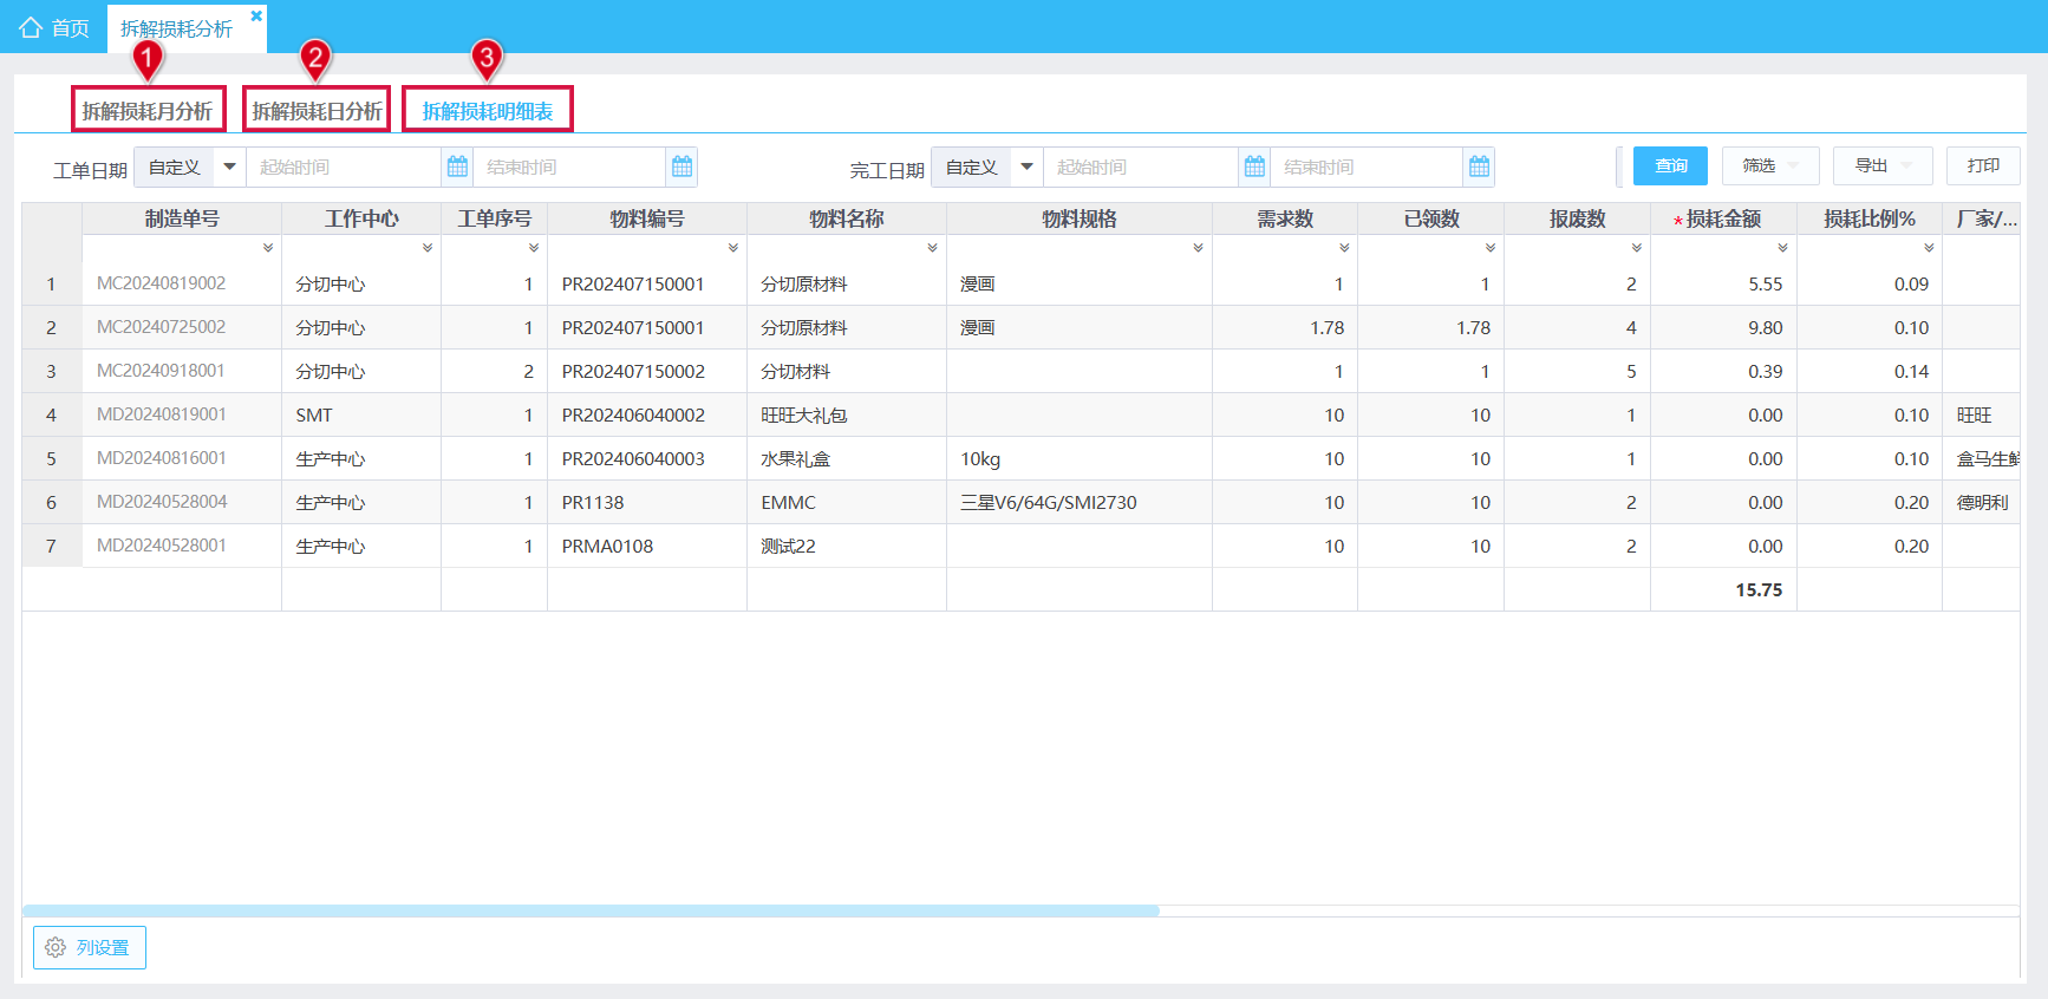
Task: Click material code PR202407150002
Action: 633,372
